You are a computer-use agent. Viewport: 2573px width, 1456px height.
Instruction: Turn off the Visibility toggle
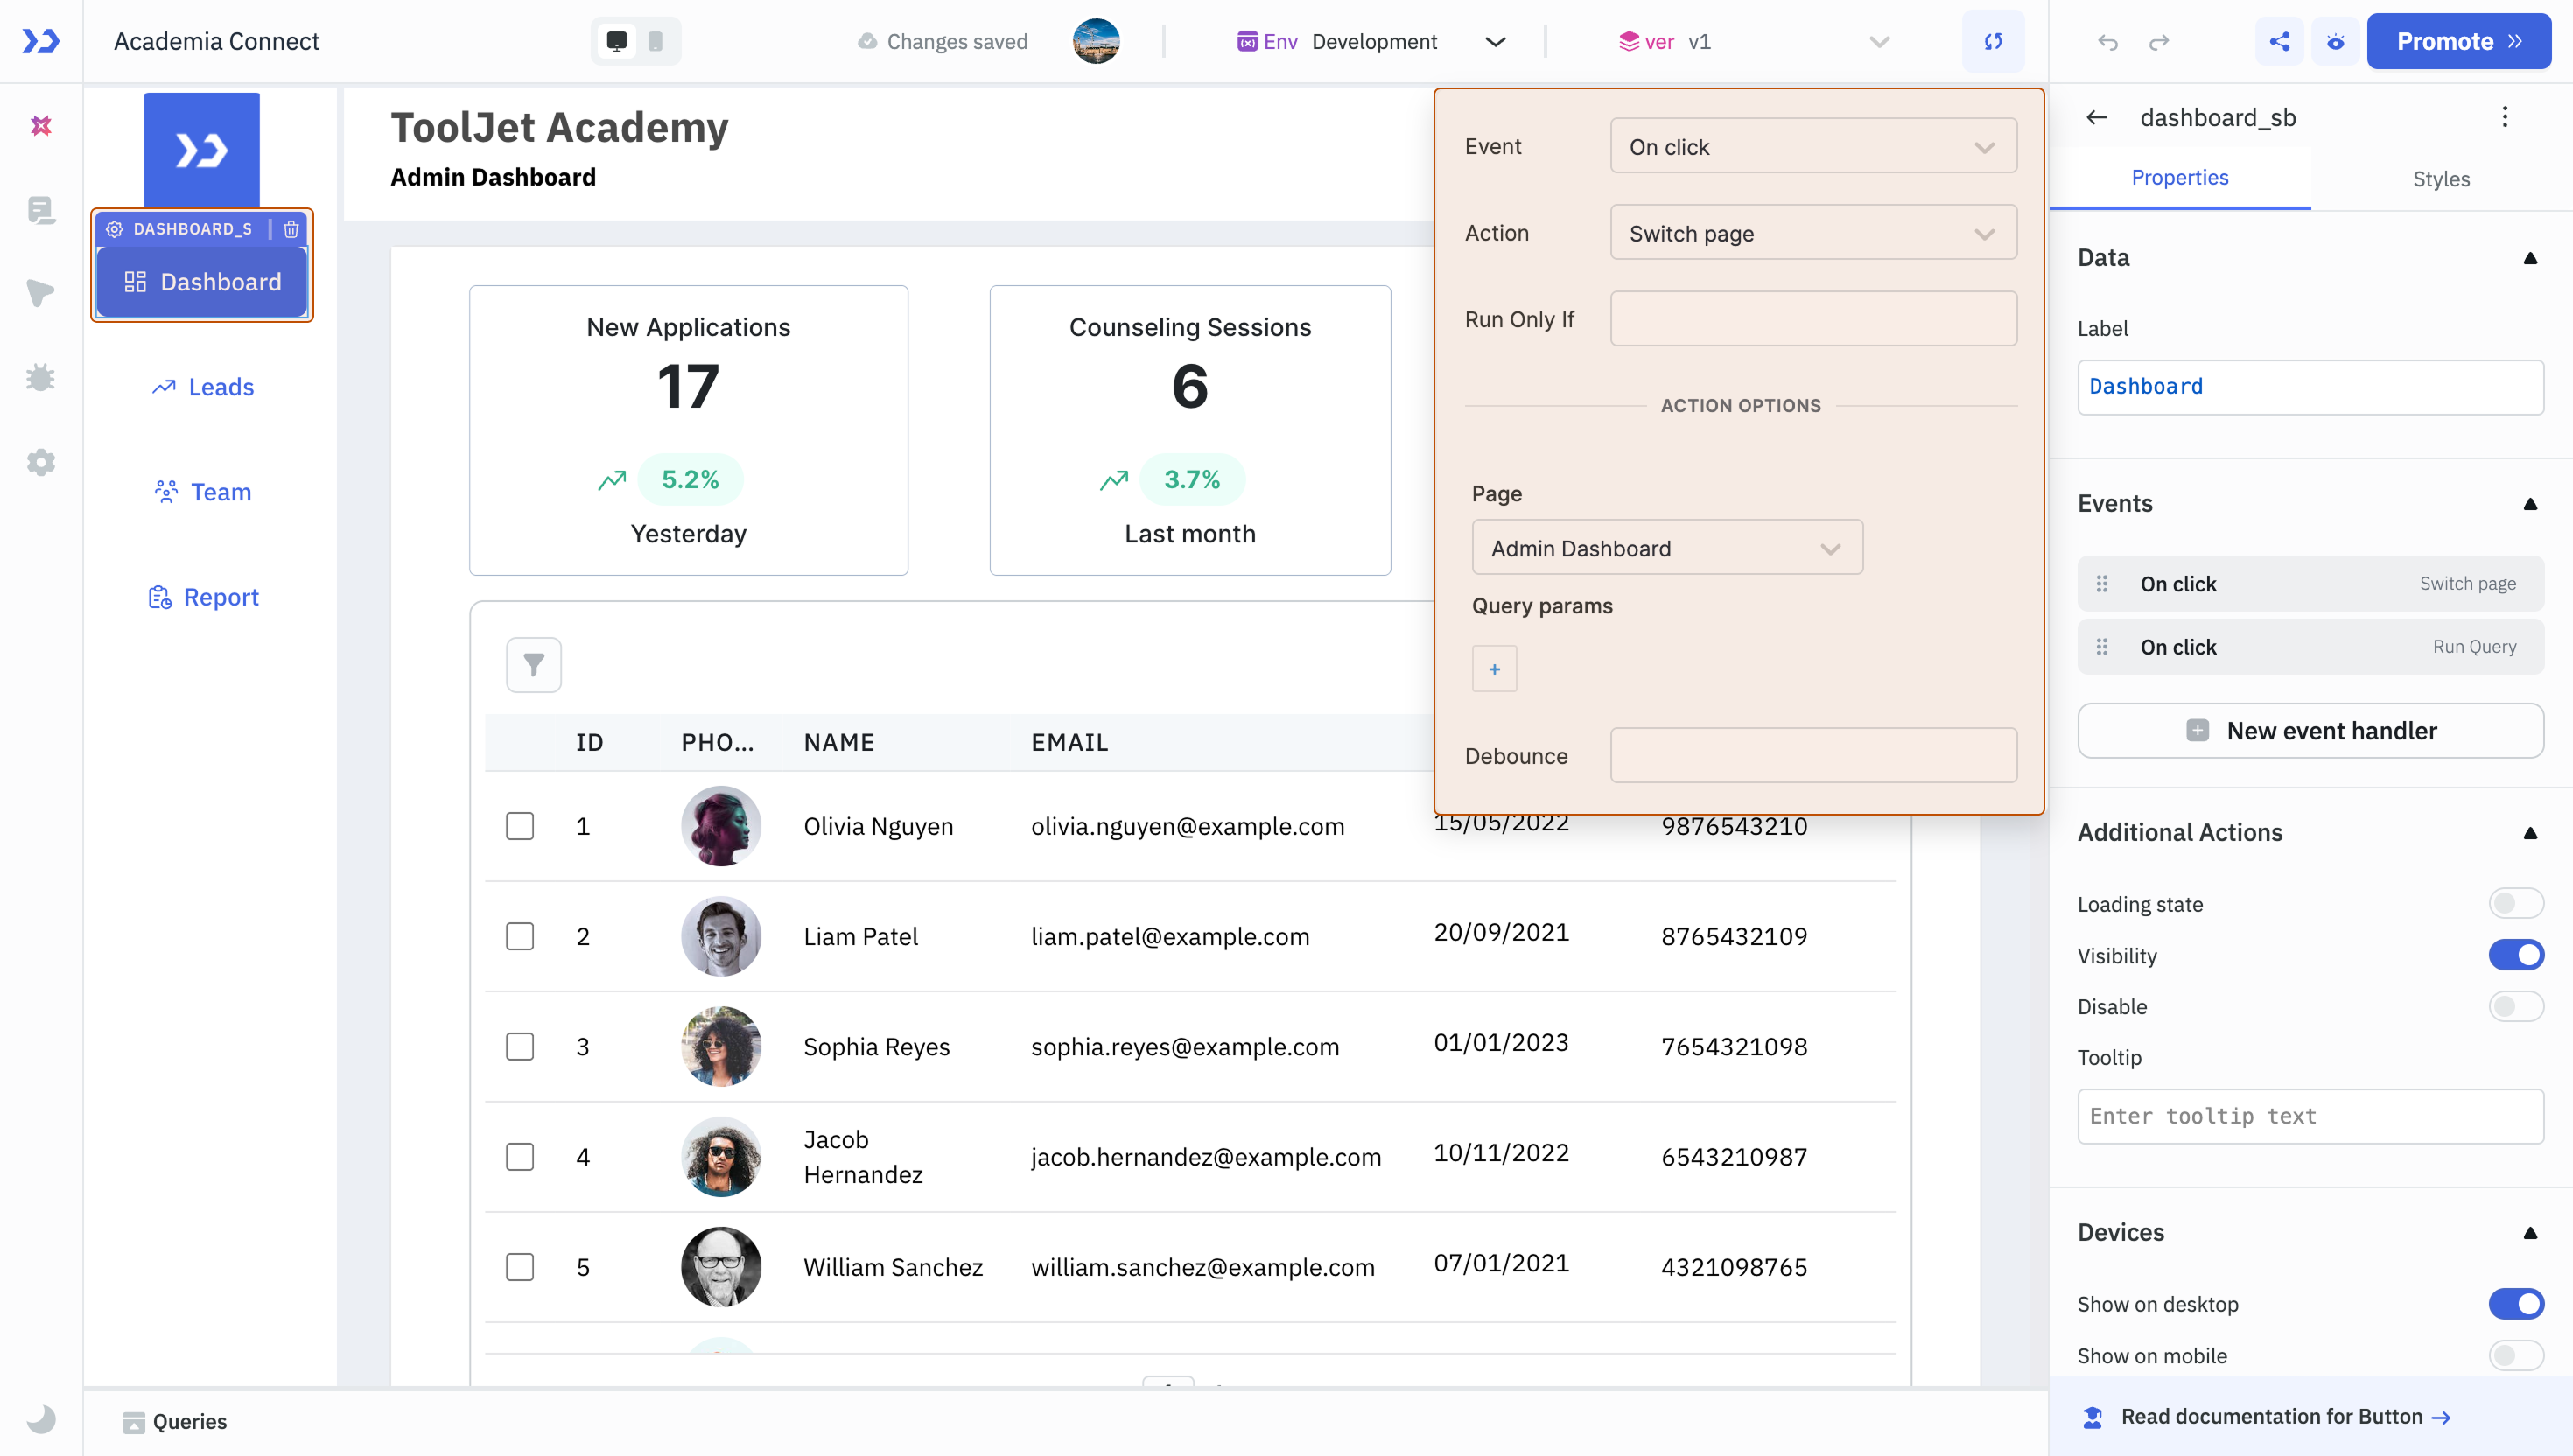click(x=2515, y=955)
